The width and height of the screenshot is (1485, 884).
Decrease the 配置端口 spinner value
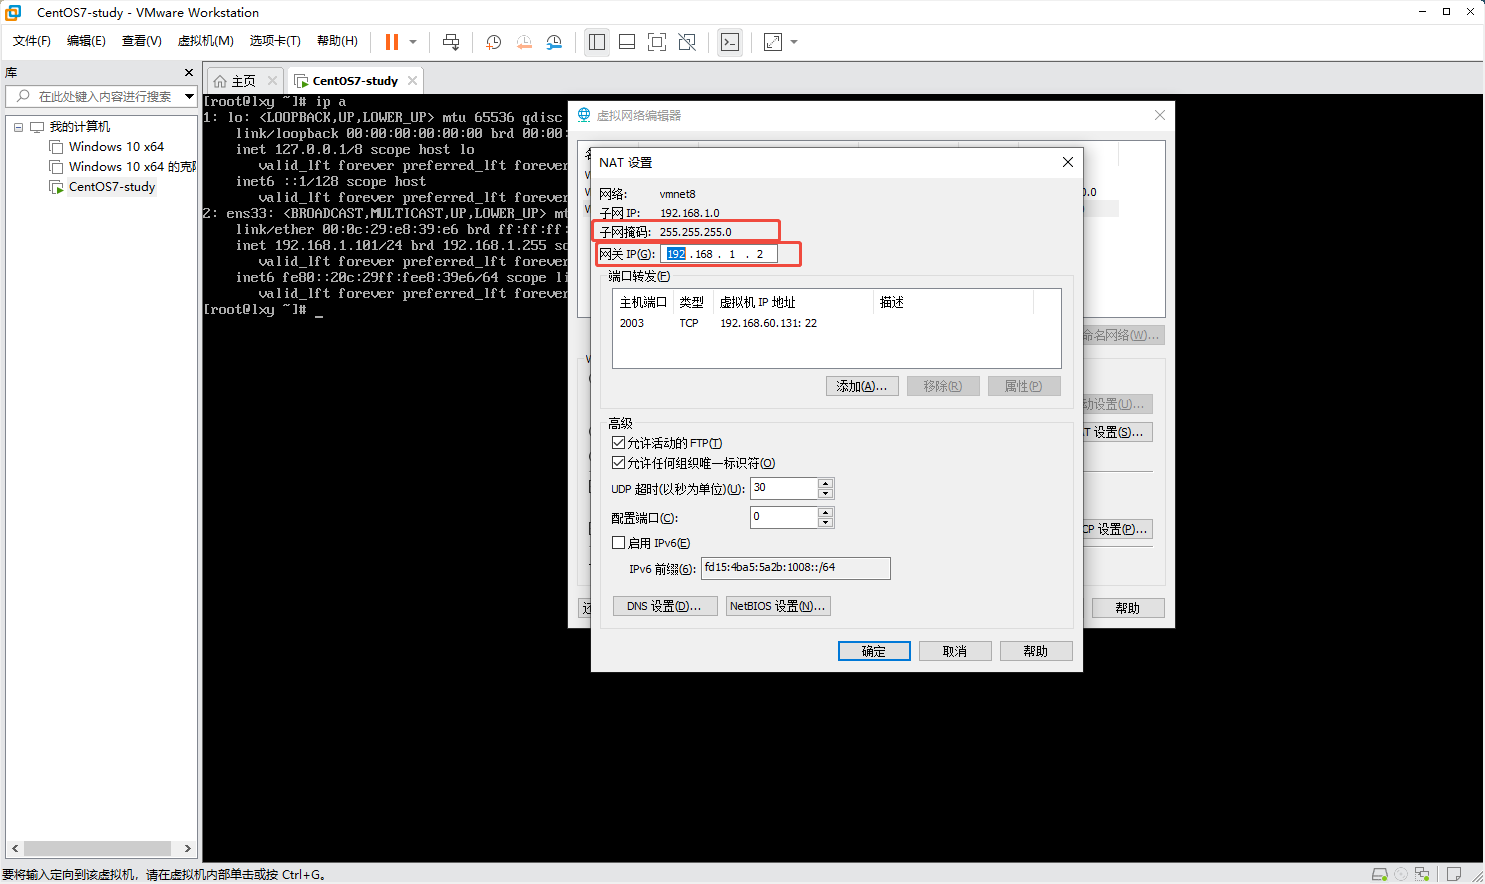click(x=825, y=522)
